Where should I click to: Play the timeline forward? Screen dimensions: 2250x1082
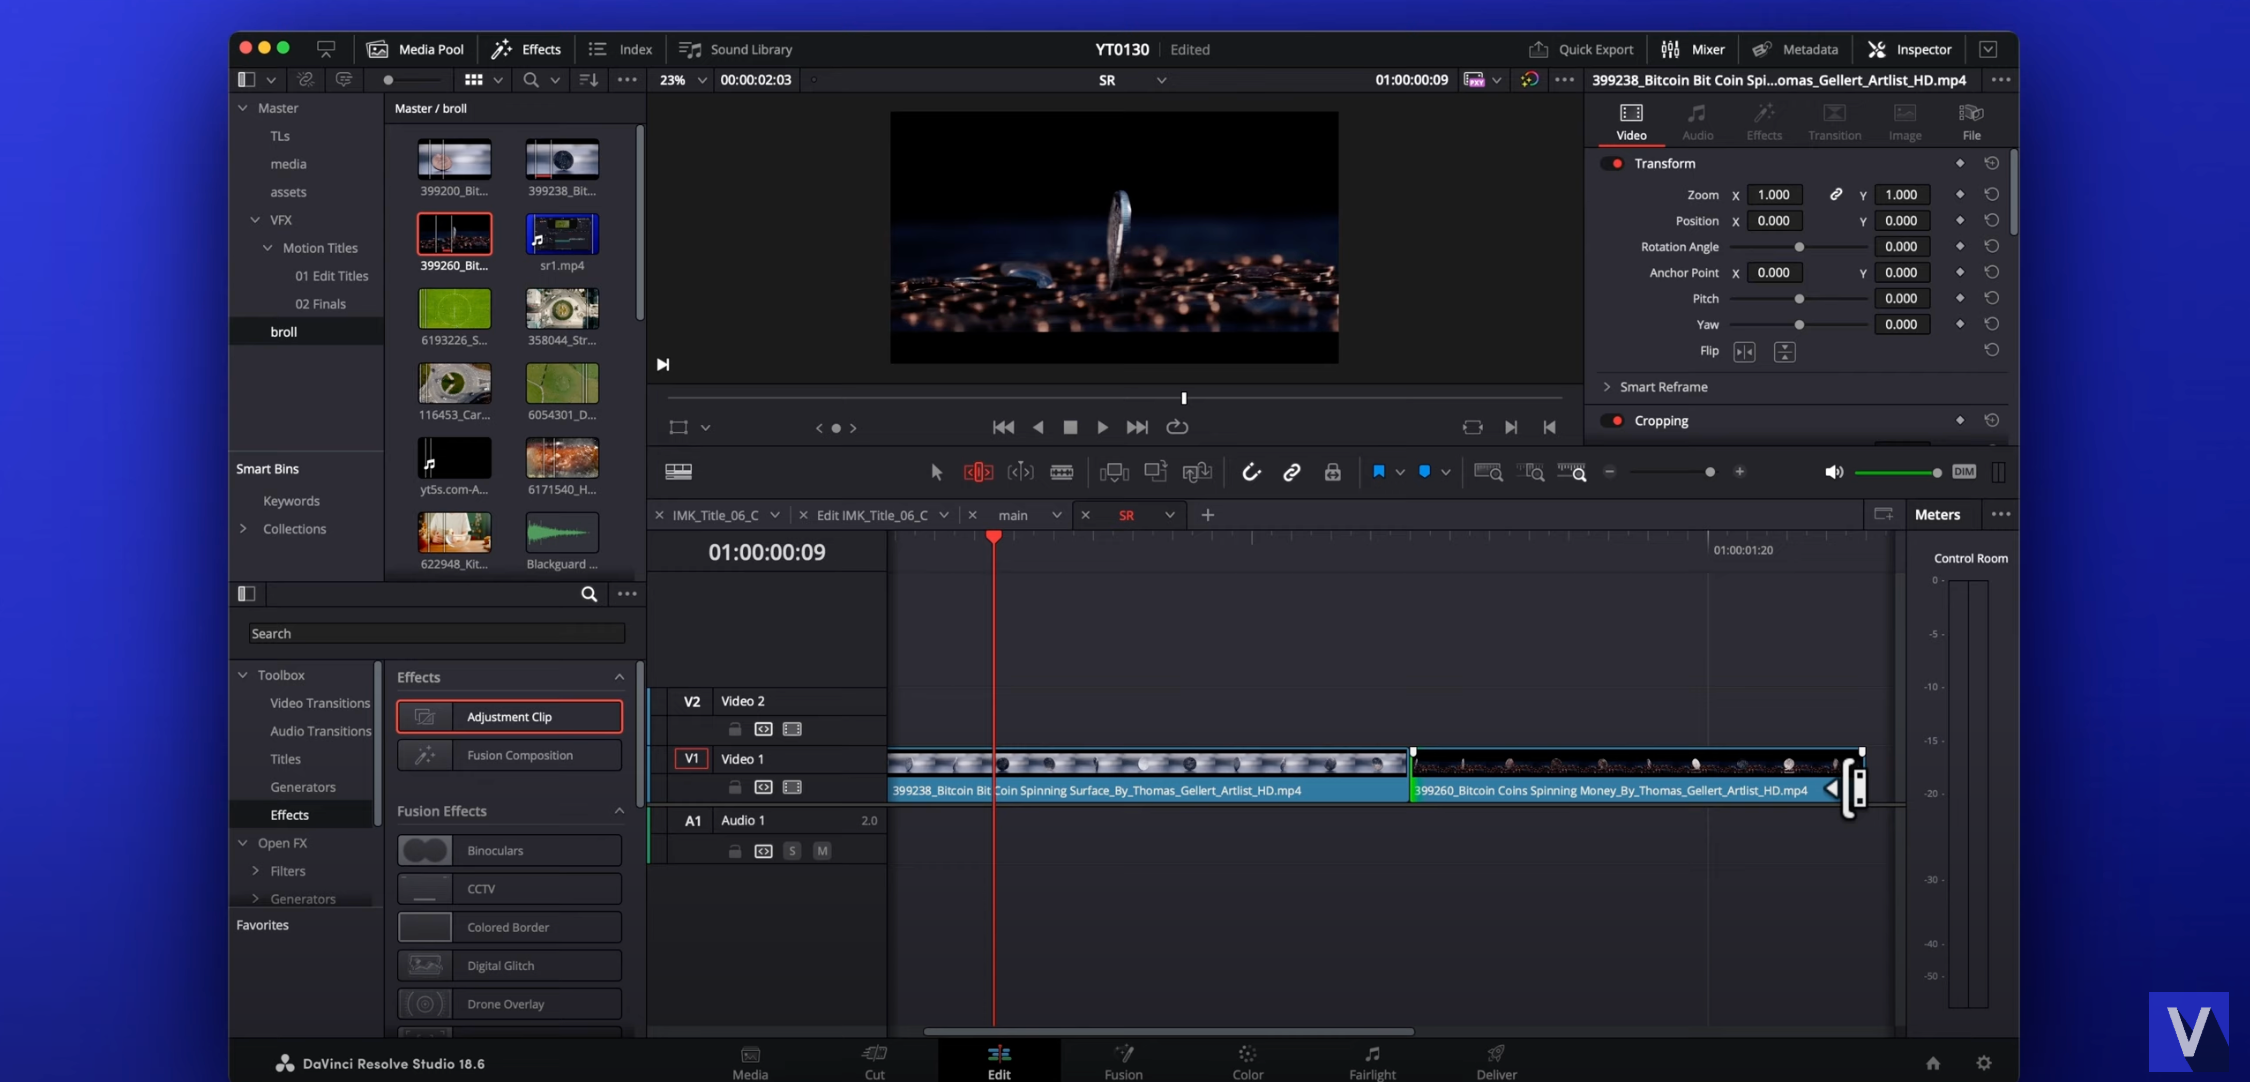click(1102, 427)
